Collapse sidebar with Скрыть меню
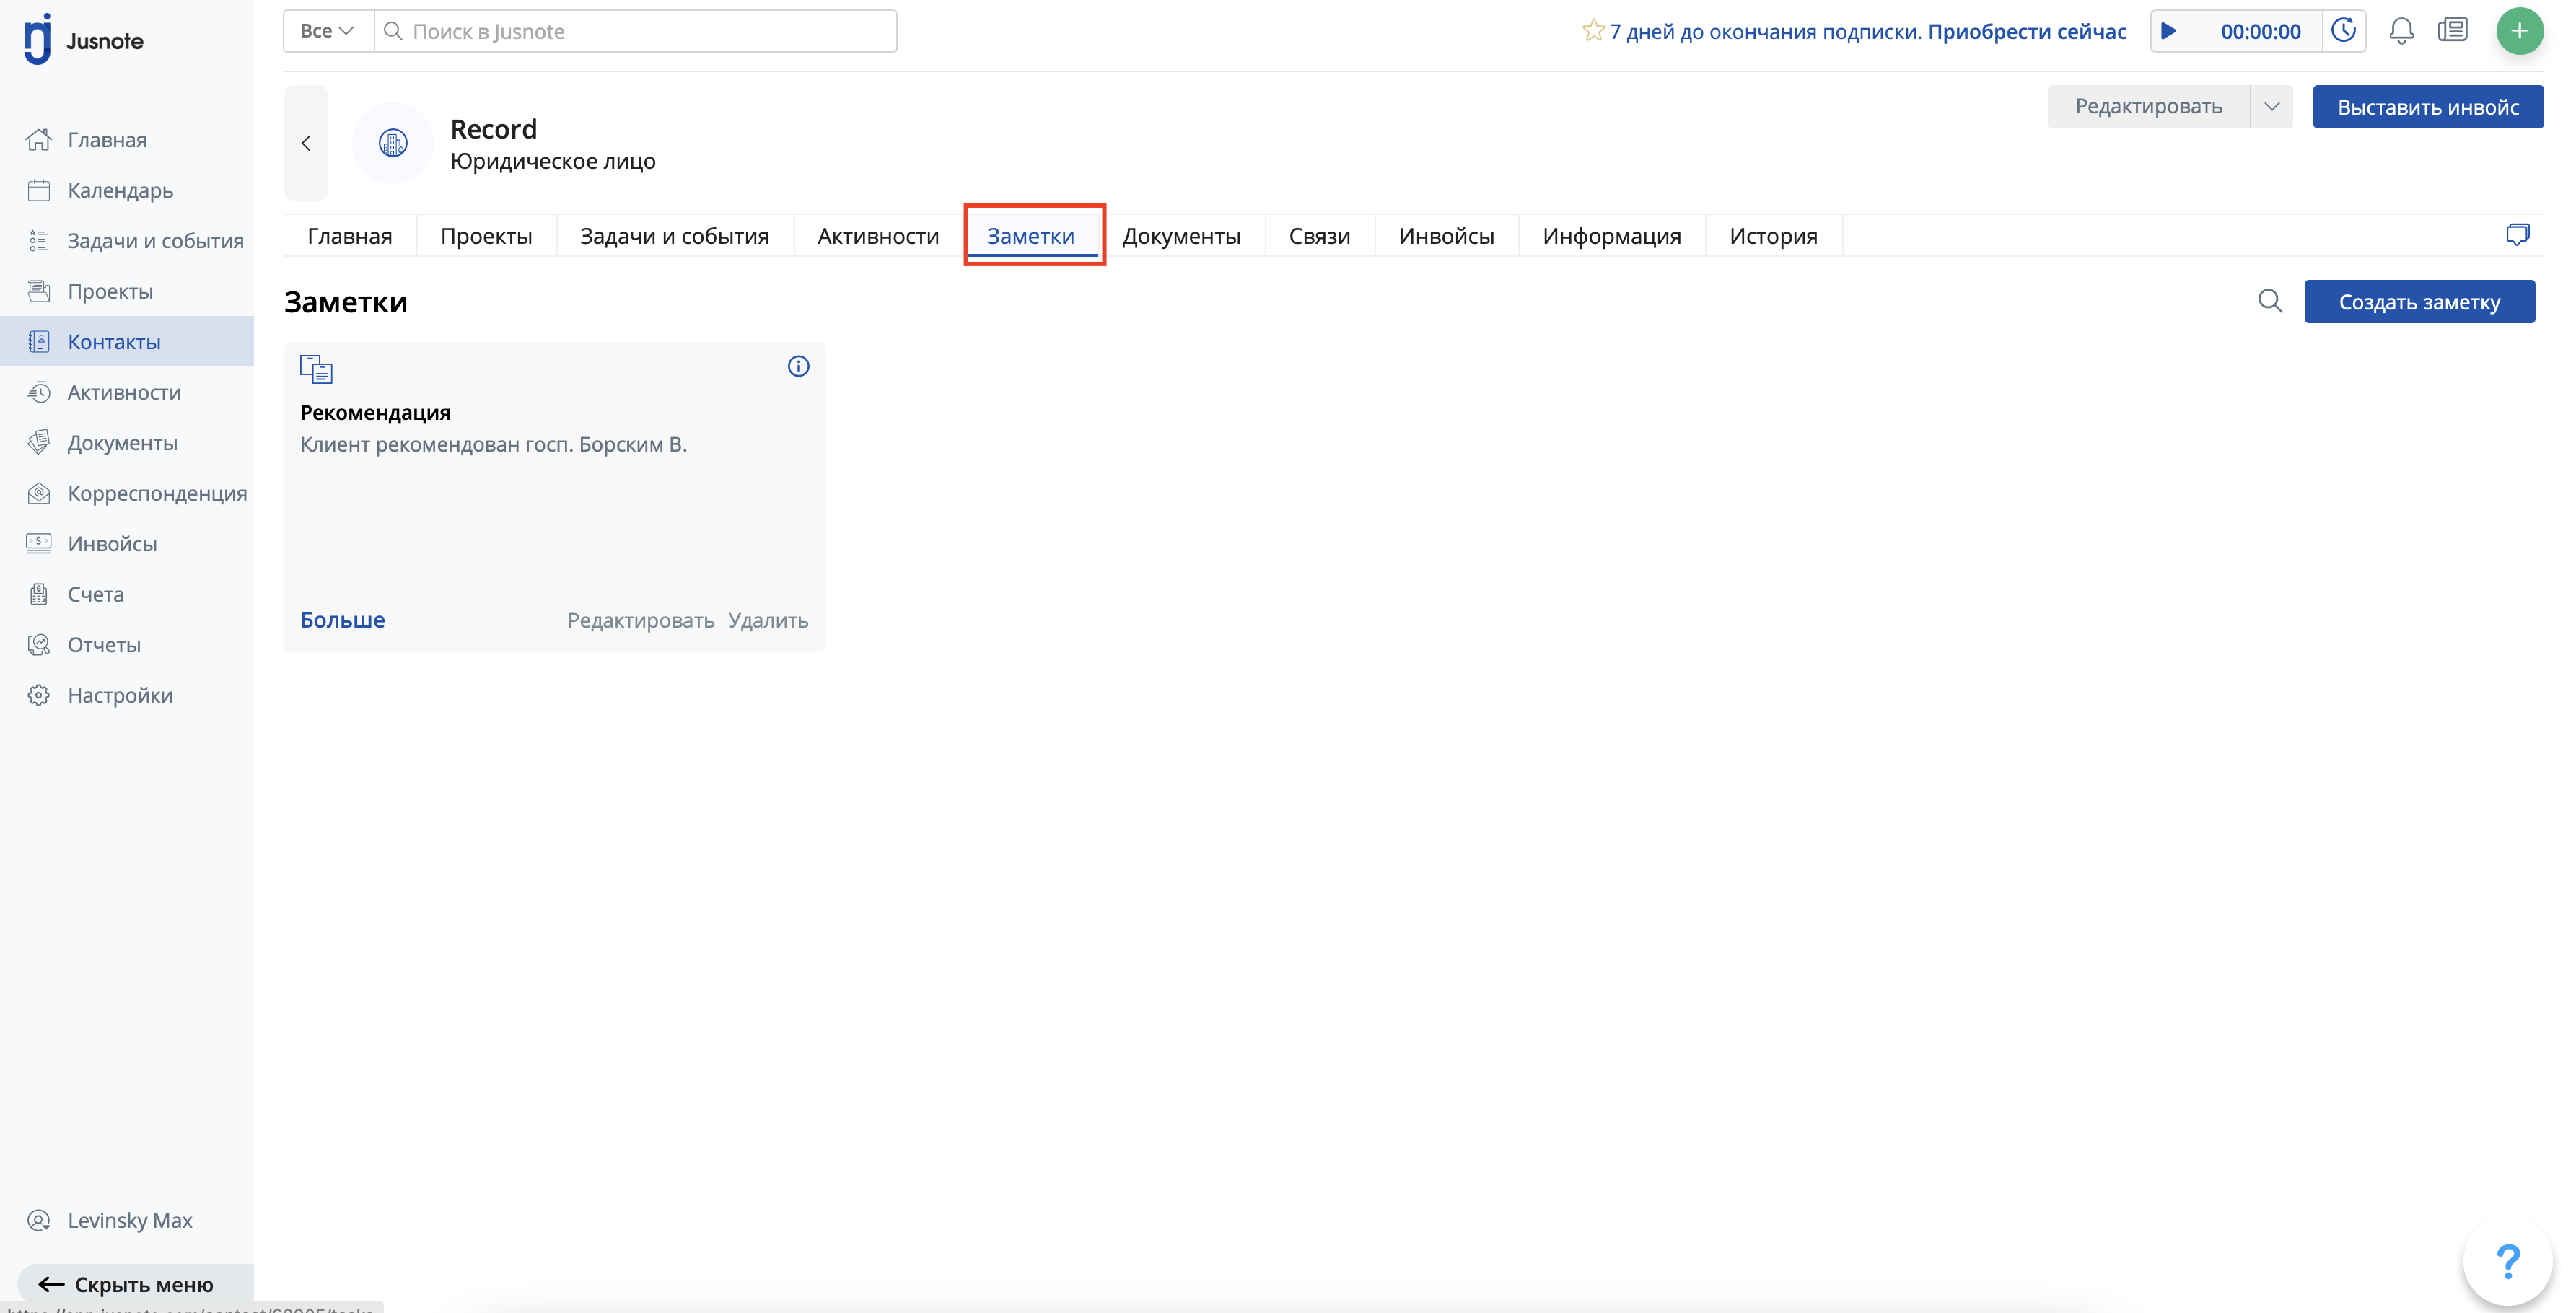The image size is (2576, 1313). point(126,1284)
